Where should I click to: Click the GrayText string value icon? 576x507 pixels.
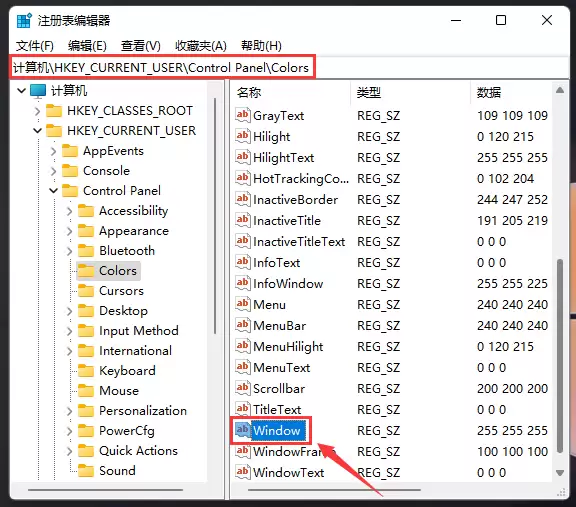(242, 115)
